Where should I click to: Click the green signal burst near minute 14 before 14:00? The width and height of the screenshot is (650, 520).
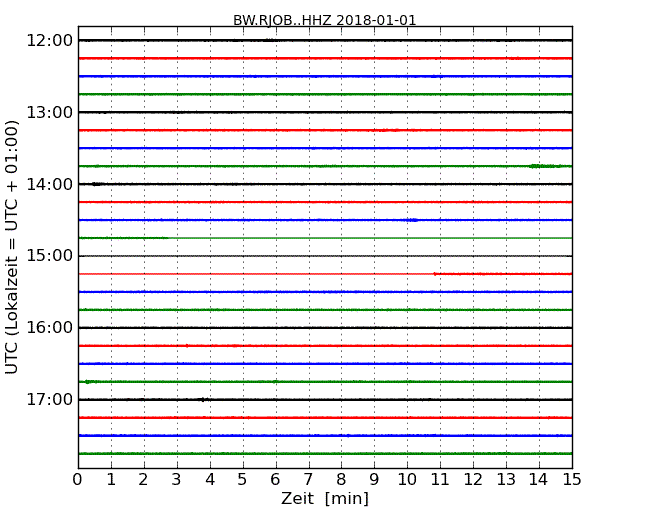tap(545, 166)
